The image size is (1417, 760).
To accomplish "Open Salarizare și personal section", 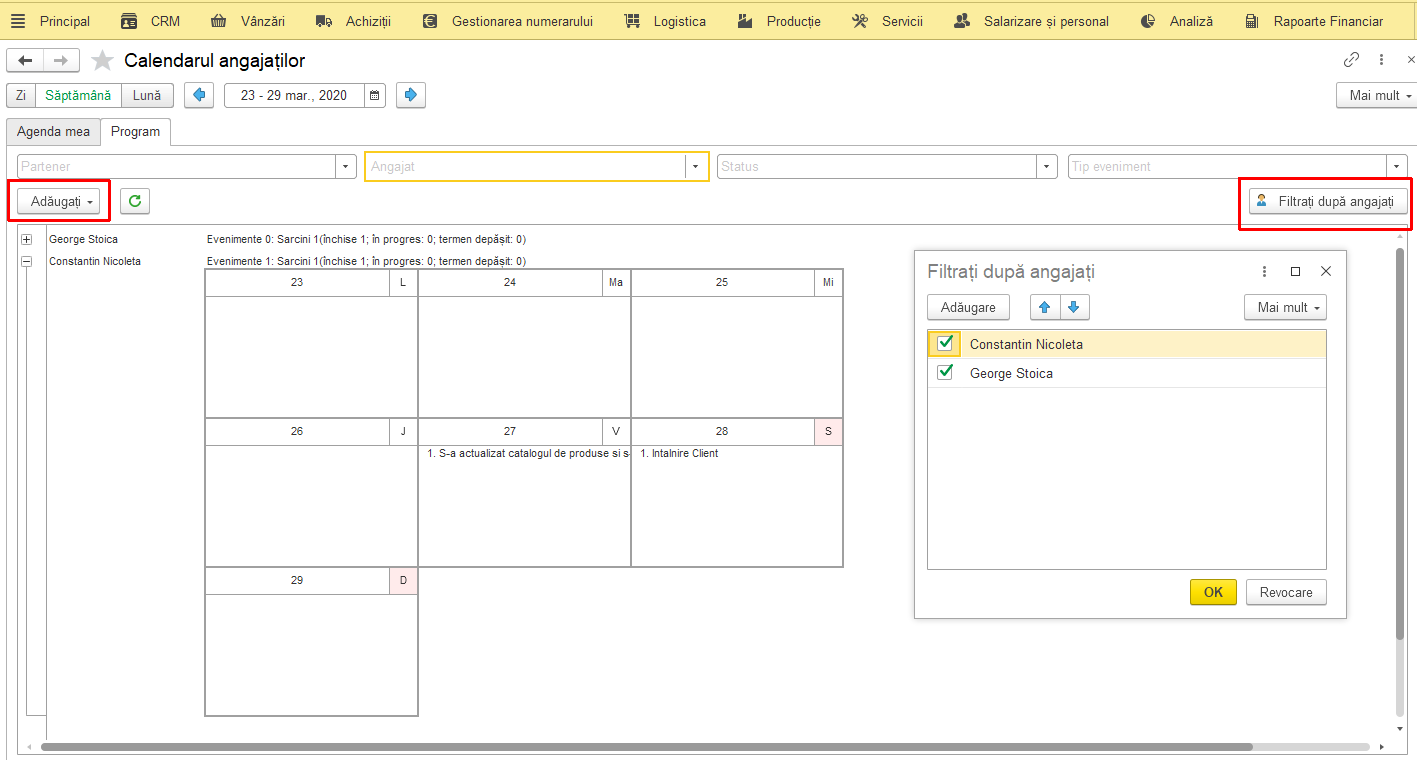I will 1031,21.
